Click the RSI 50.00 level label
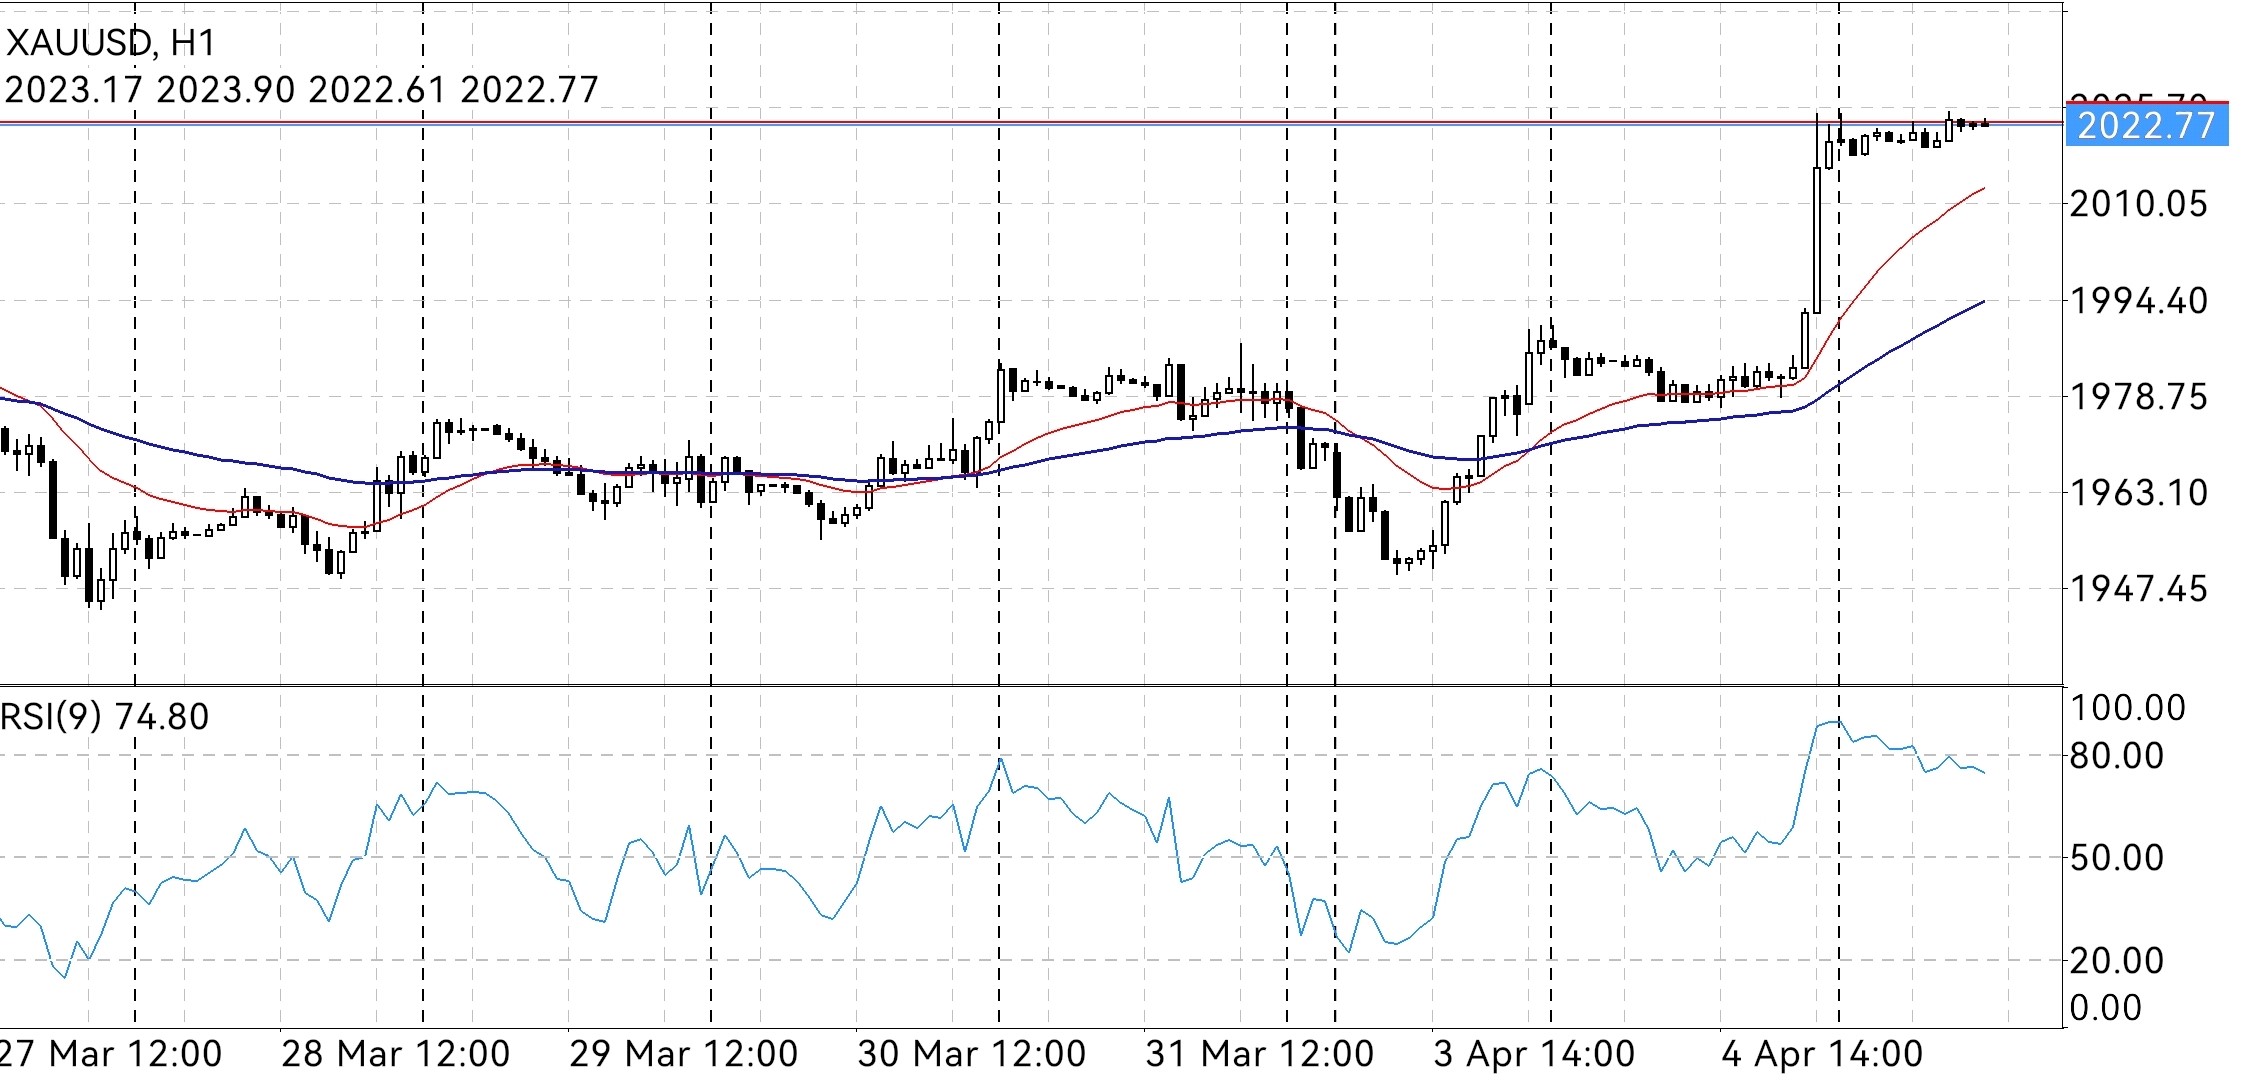 click(x=2117, y=858)
